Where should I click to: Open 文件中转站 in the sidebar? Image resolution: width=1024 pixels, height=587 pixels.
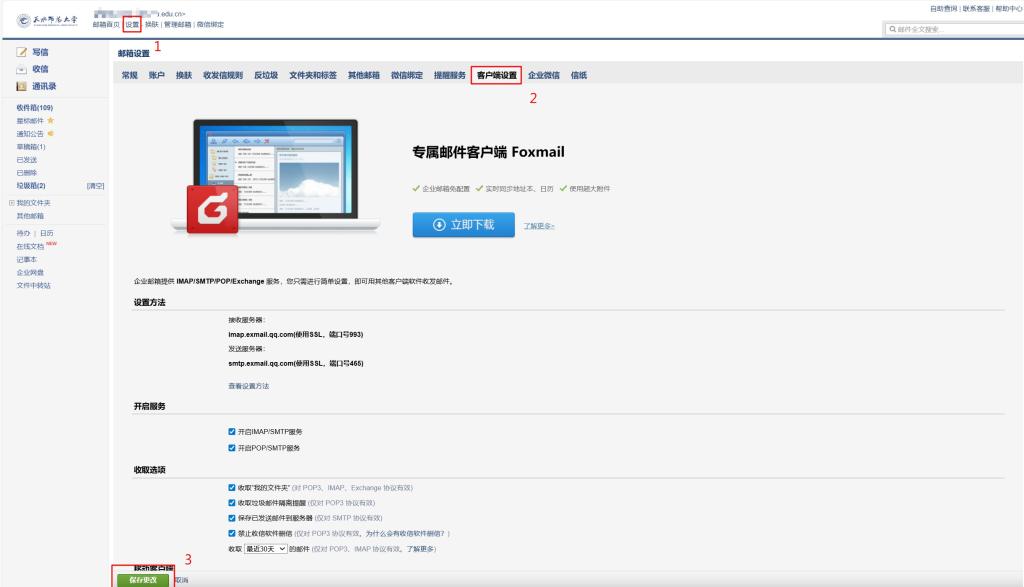33,286
